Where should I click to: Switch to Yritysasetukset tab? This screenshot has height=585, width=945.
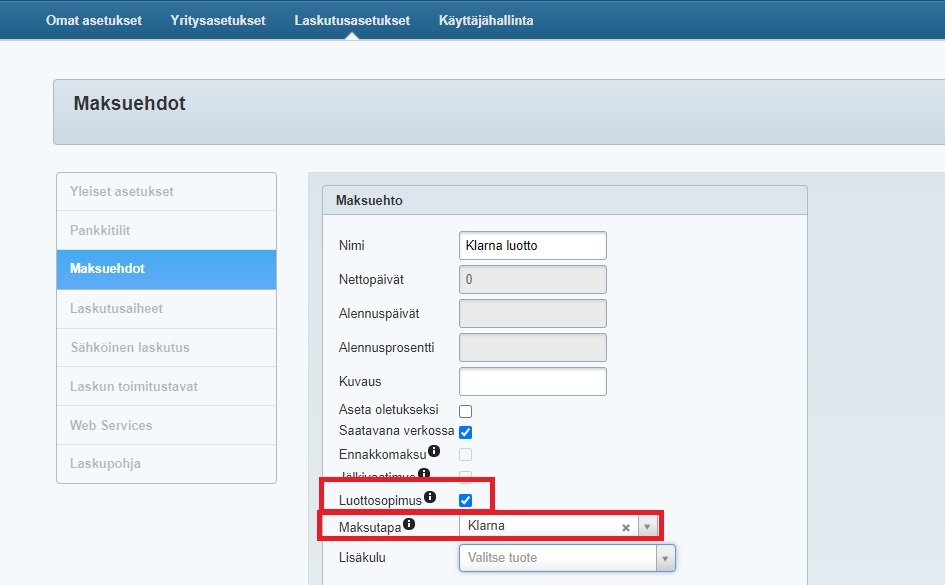coord(218,20)
